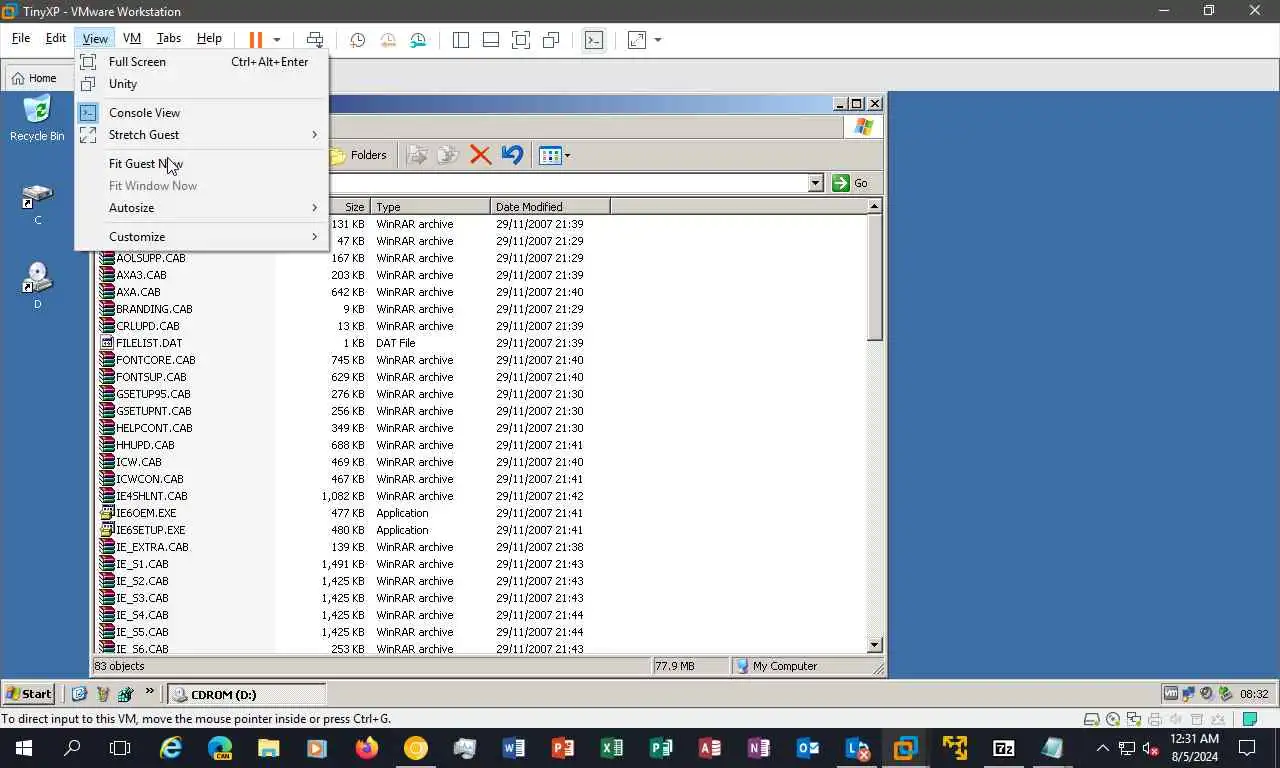1280x768 pixels.
Task: Click the muted volume tray icon
Action: tap(1150, 747)
